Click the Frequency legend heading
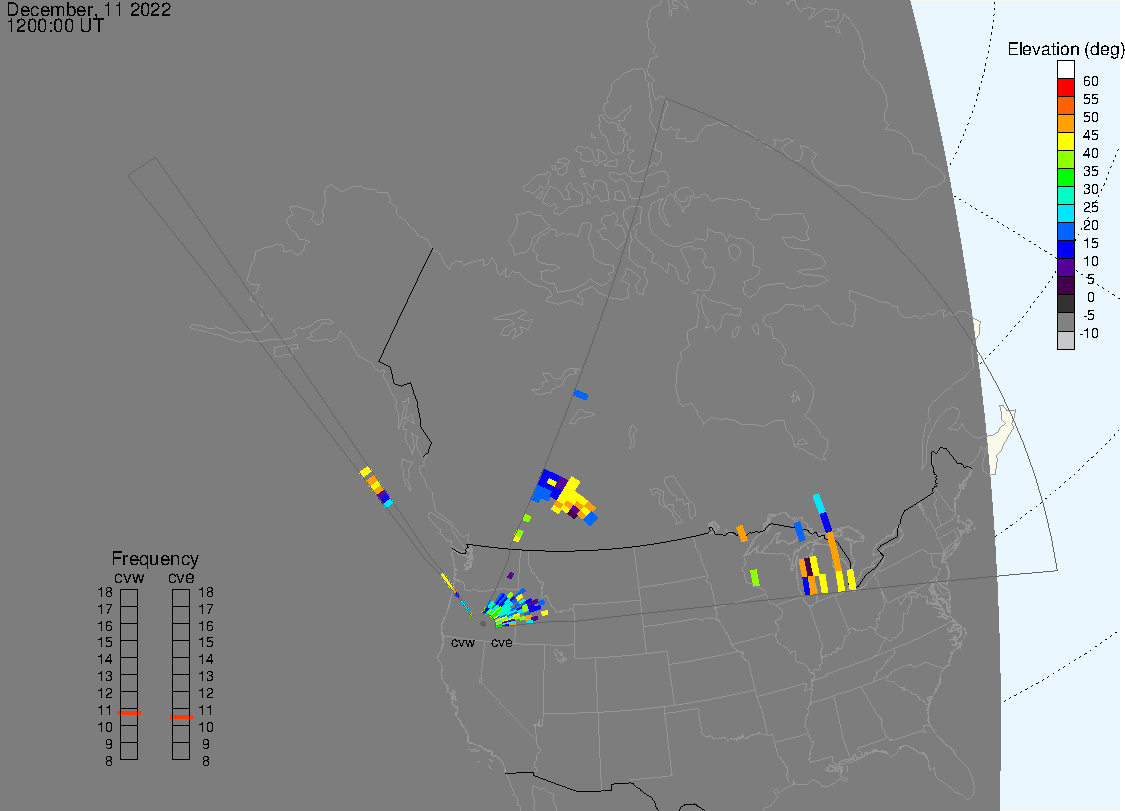The width and height of the screenshot is (1125, 811). click(x=155, y=559)
